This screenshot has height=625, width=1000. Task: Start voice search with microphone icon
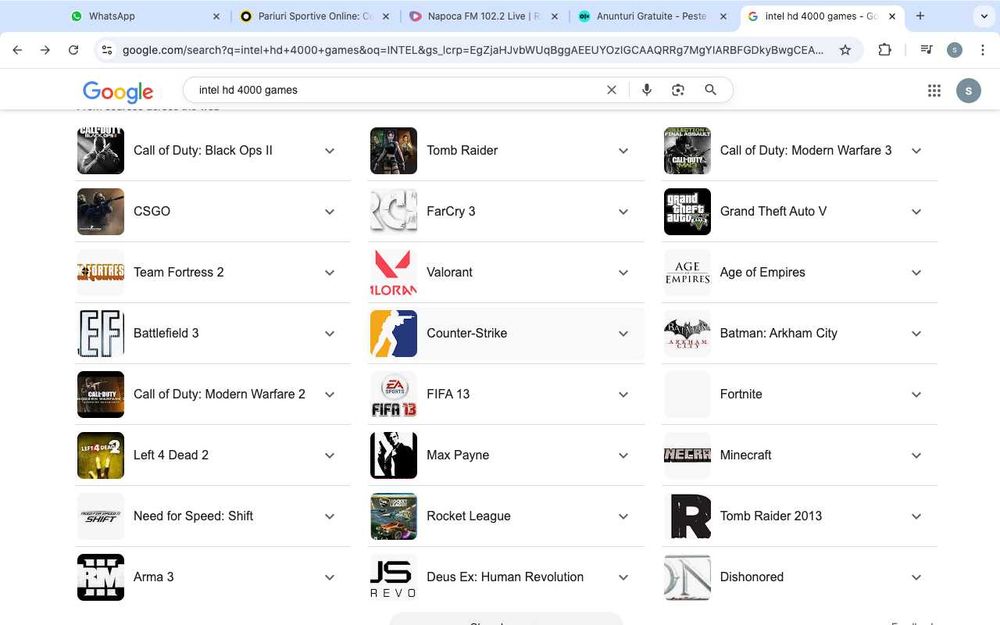(647, 90)
